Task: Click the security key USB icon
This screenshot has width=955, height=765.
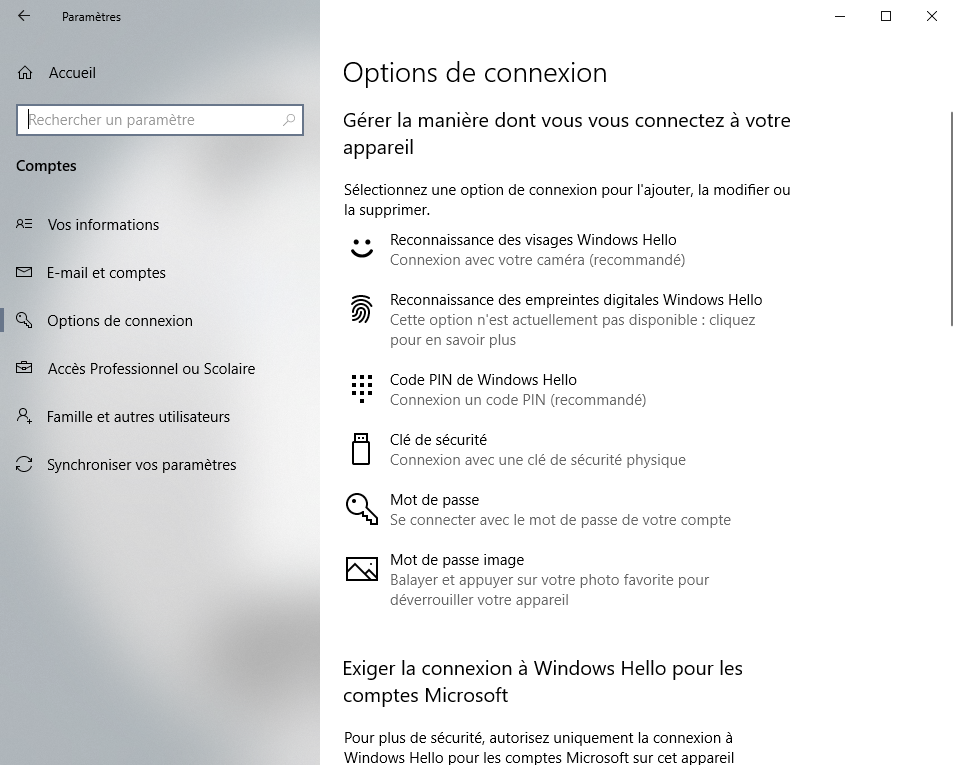Action: [361, 449]
